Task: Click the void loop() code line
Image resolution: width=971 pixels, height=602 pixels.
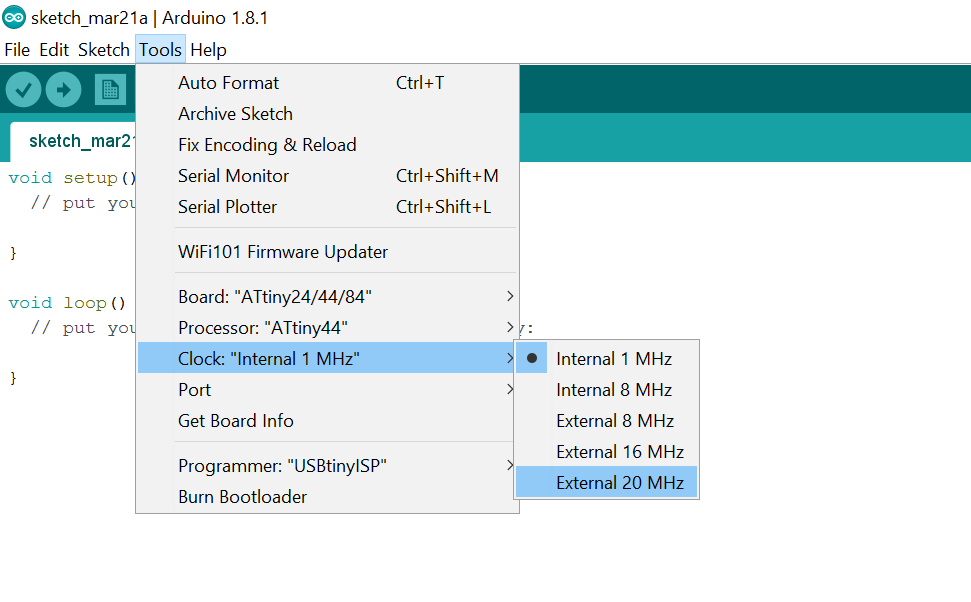Action: point(67,303)
